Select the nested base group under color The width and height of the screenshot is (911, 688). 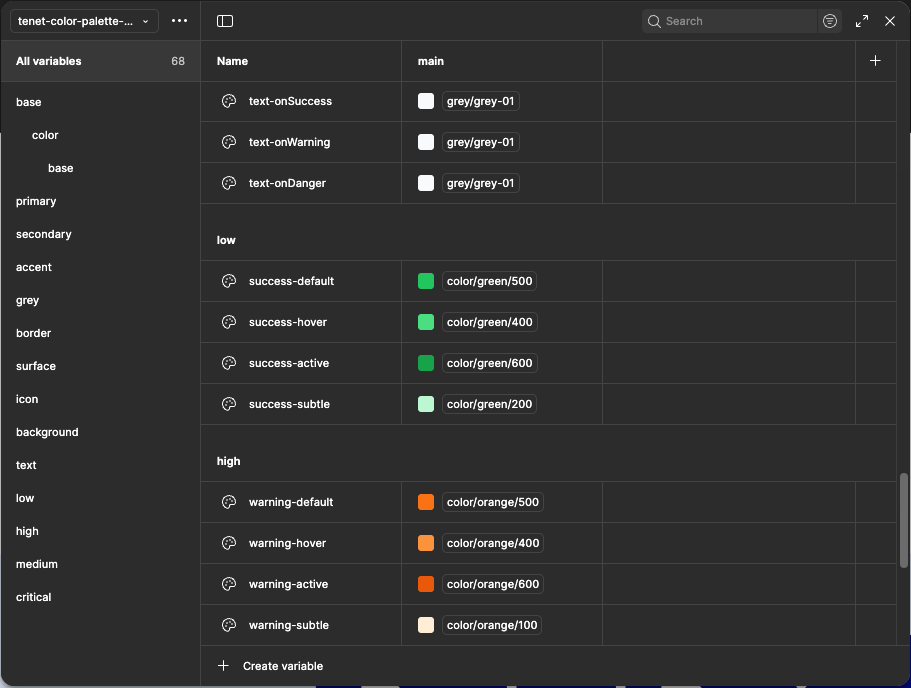pyautogui.click(x=60, y=169)
